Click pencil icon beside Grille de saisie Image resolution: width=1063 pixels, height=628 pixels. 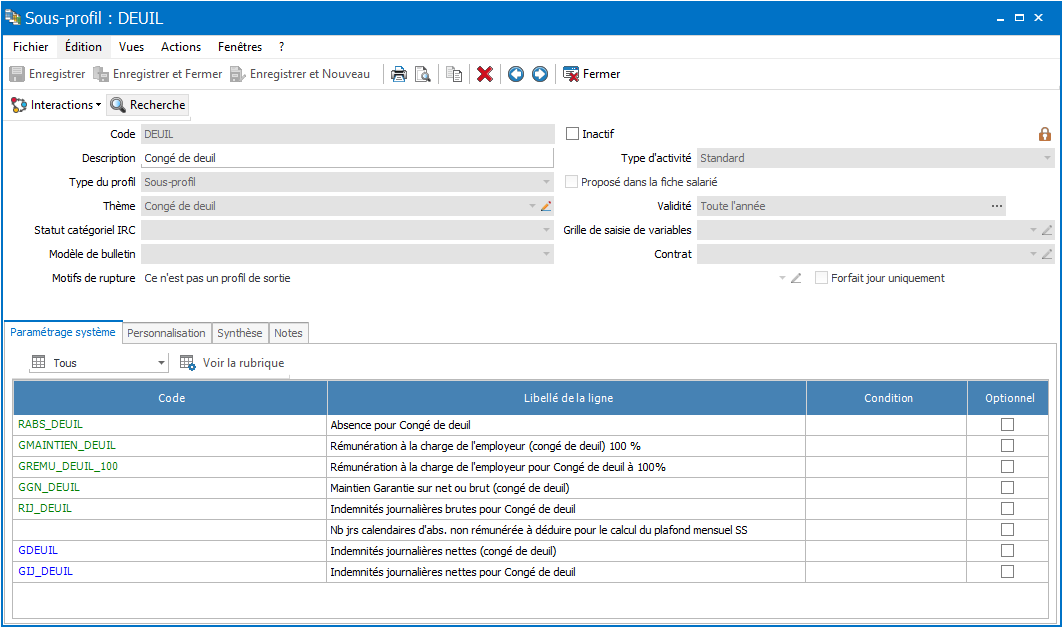[x=1047, y=230]
